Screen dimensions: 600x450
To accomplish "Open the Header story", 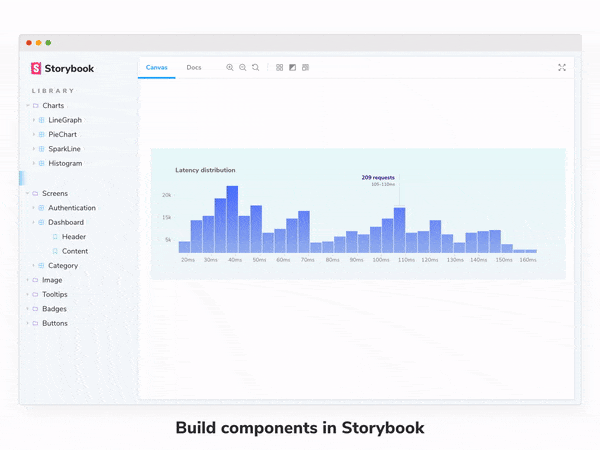I will pyautogui.click(x=74, y=236).
